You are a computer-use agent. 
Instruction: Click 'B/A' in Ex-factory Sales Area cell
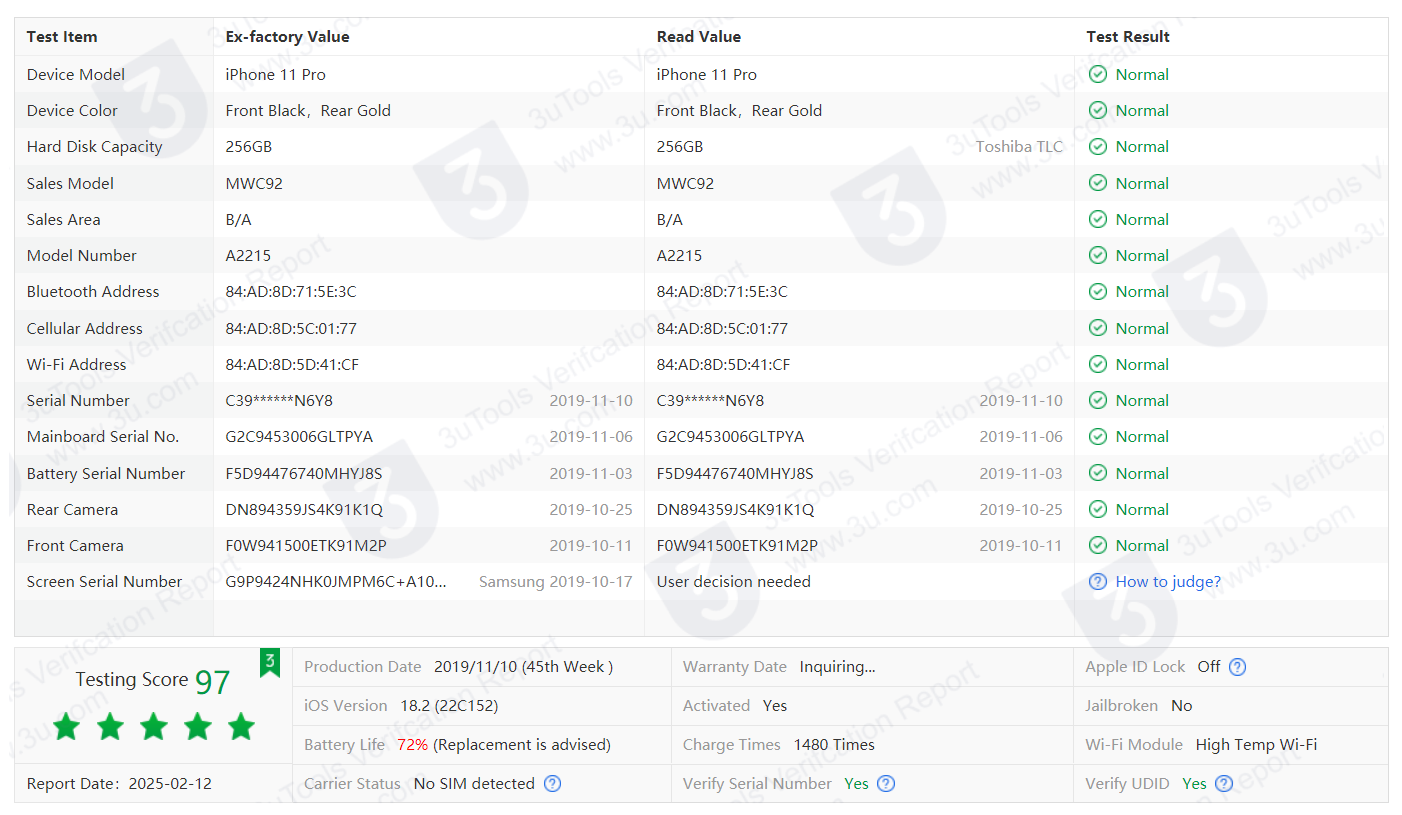click(238, 220)
